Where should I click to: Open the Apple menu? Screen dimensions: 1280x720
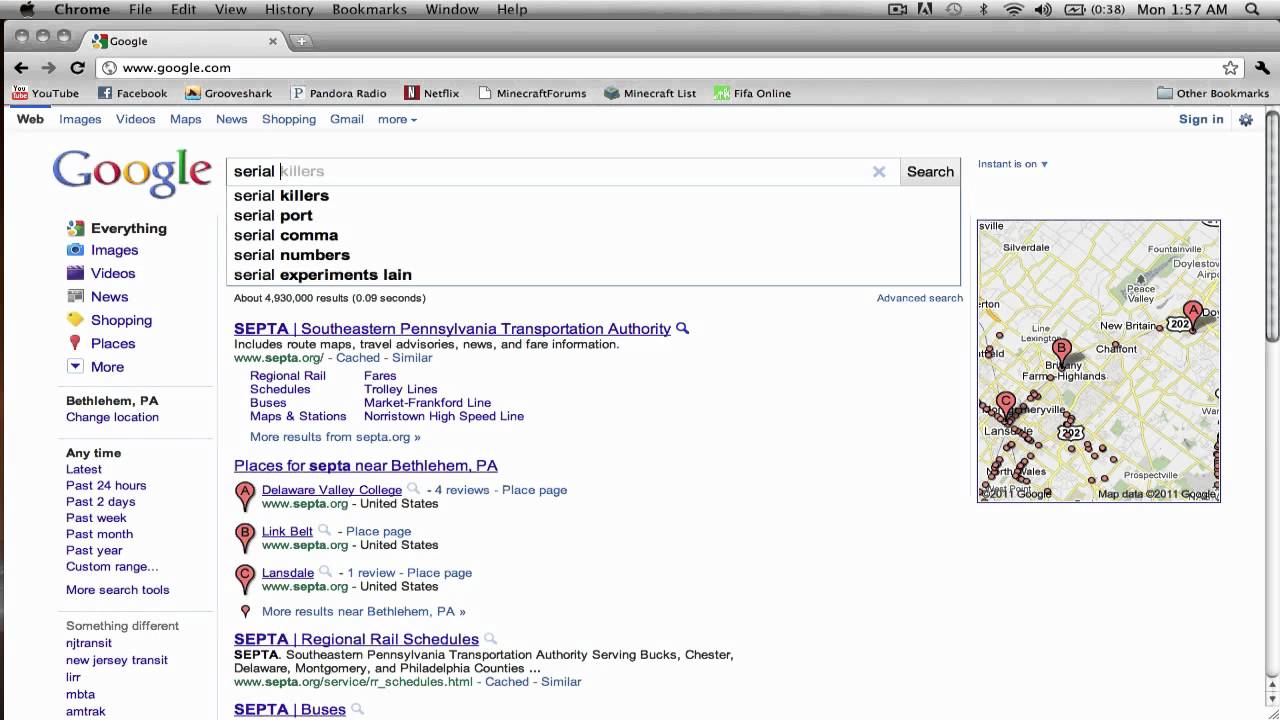(27, 9)
